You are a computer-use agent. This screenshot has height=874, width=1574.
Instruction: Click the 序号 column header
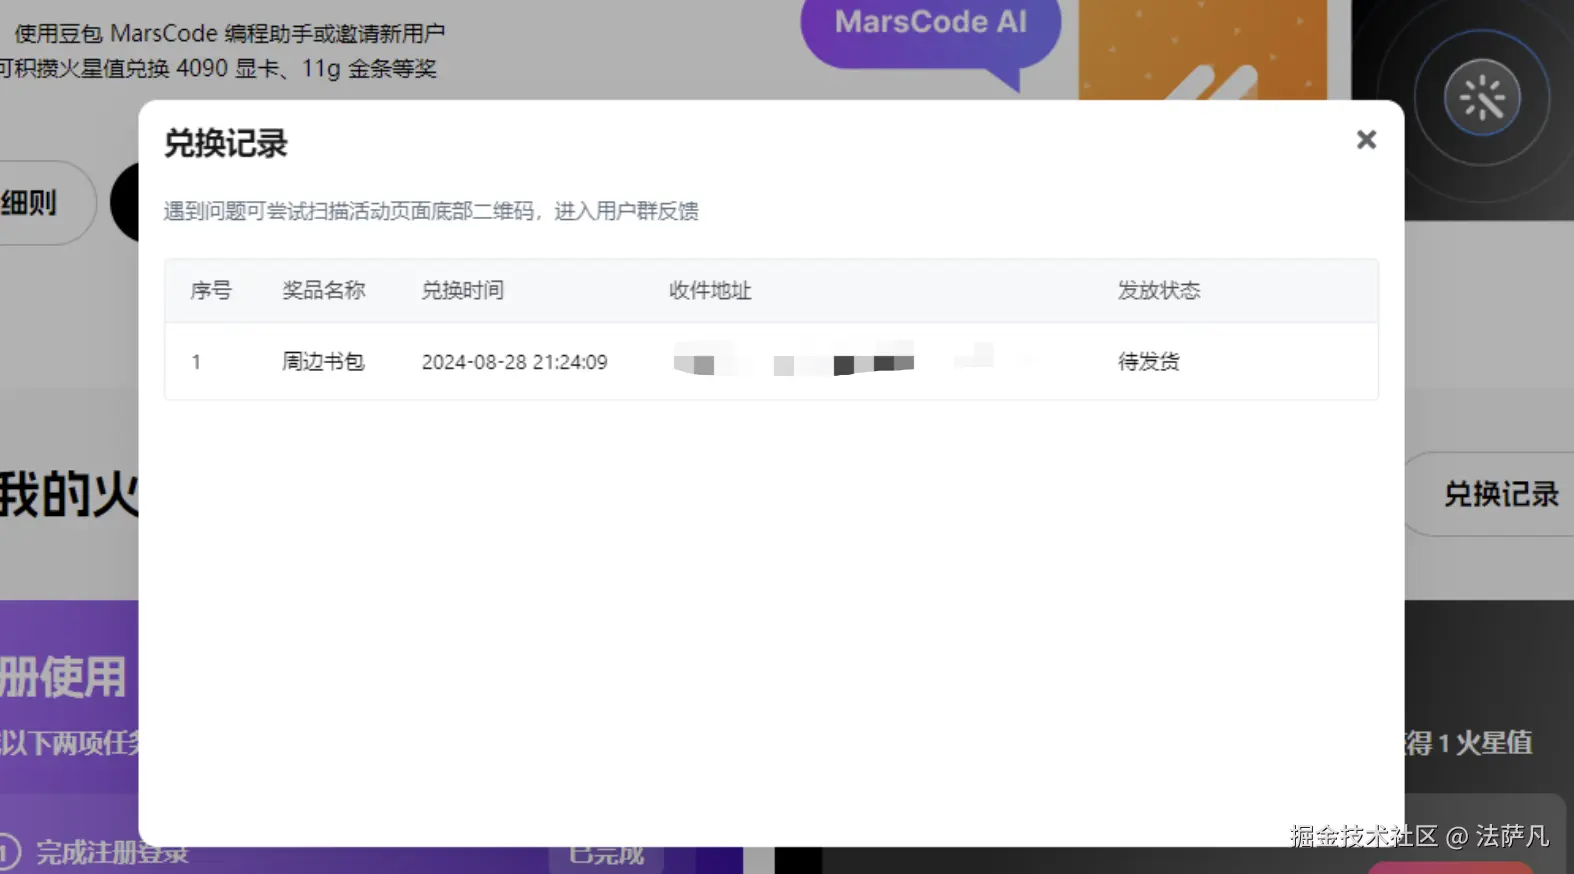coord(211,291)
